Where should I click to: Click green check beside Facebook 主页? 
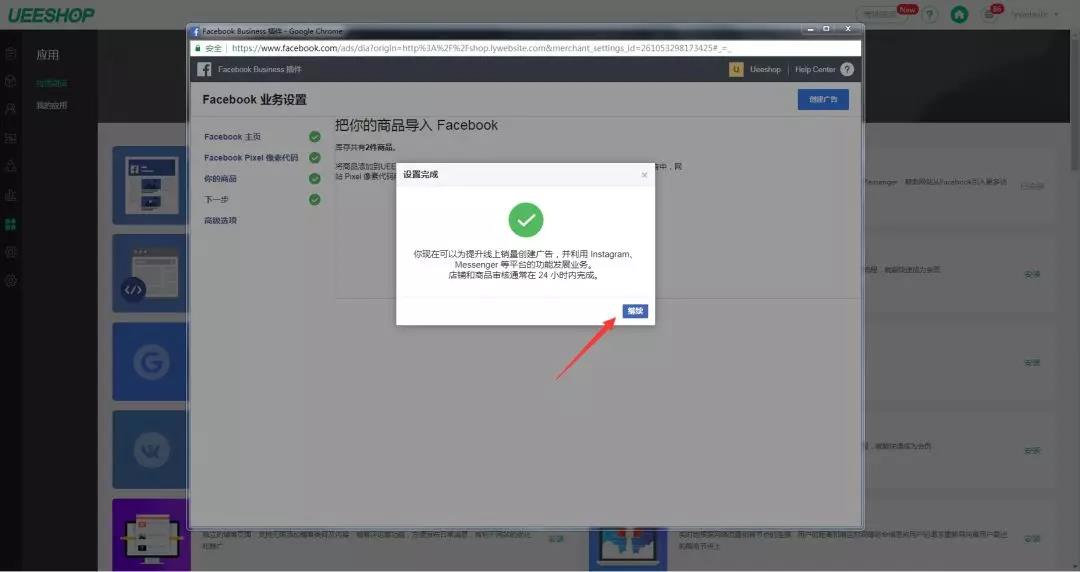coord(315,136)
